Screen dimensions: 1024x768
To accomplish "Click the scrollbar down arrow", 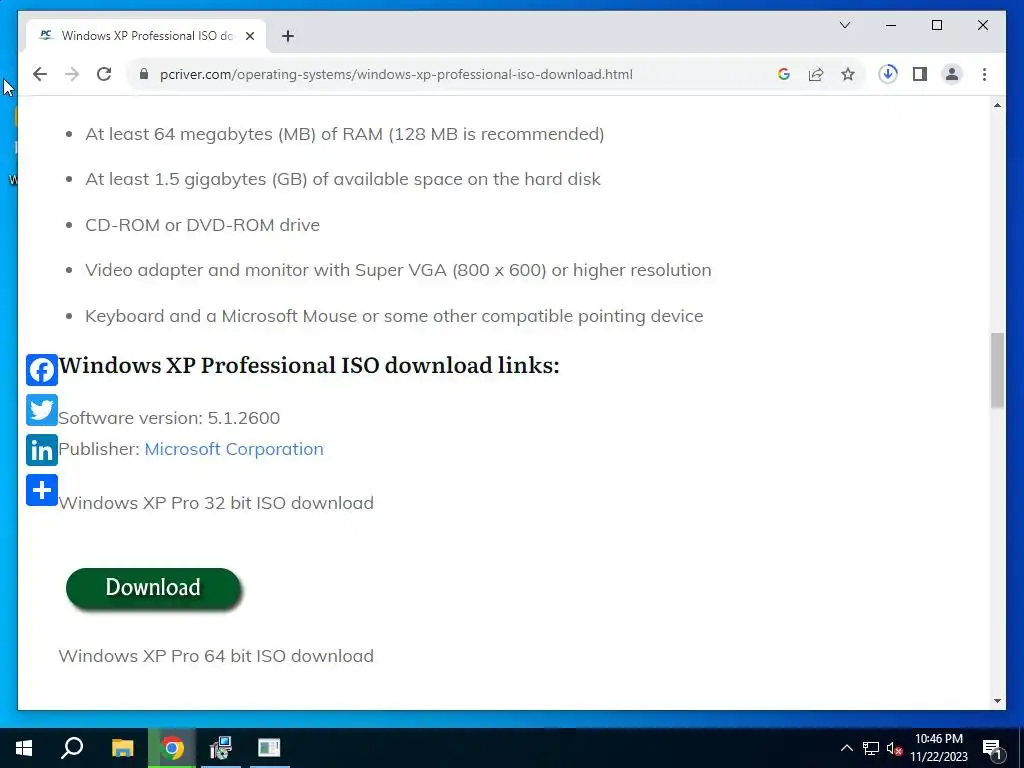I will point(997,701).
